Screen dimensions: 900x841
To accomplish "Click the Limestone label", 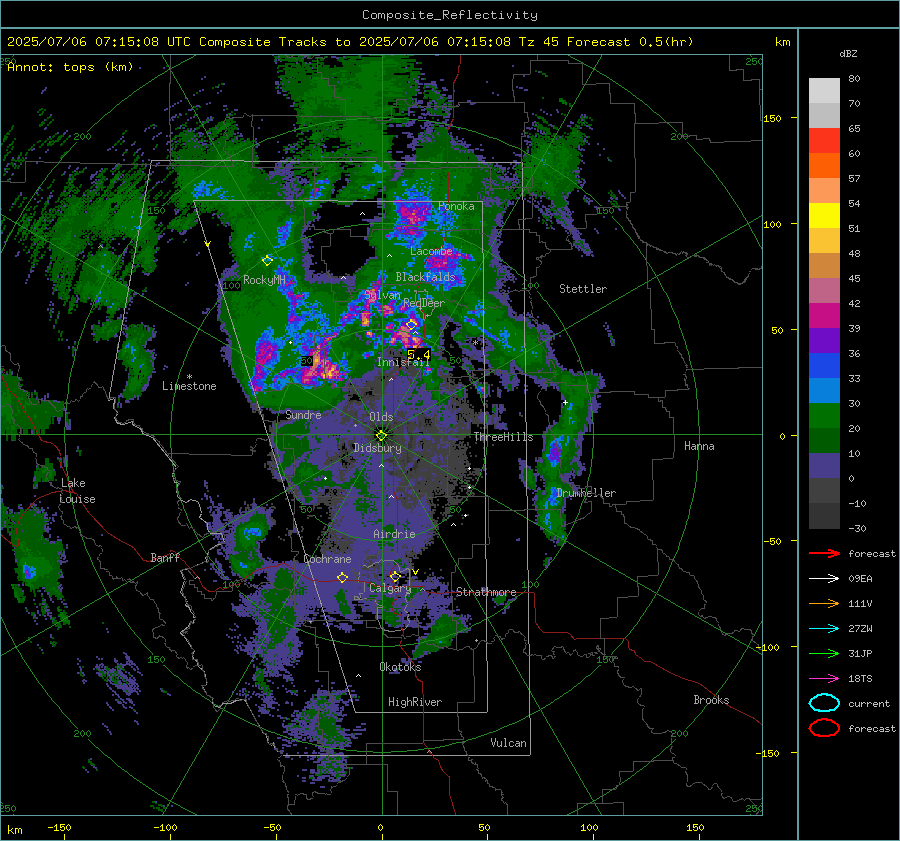I will coord(189,386).
